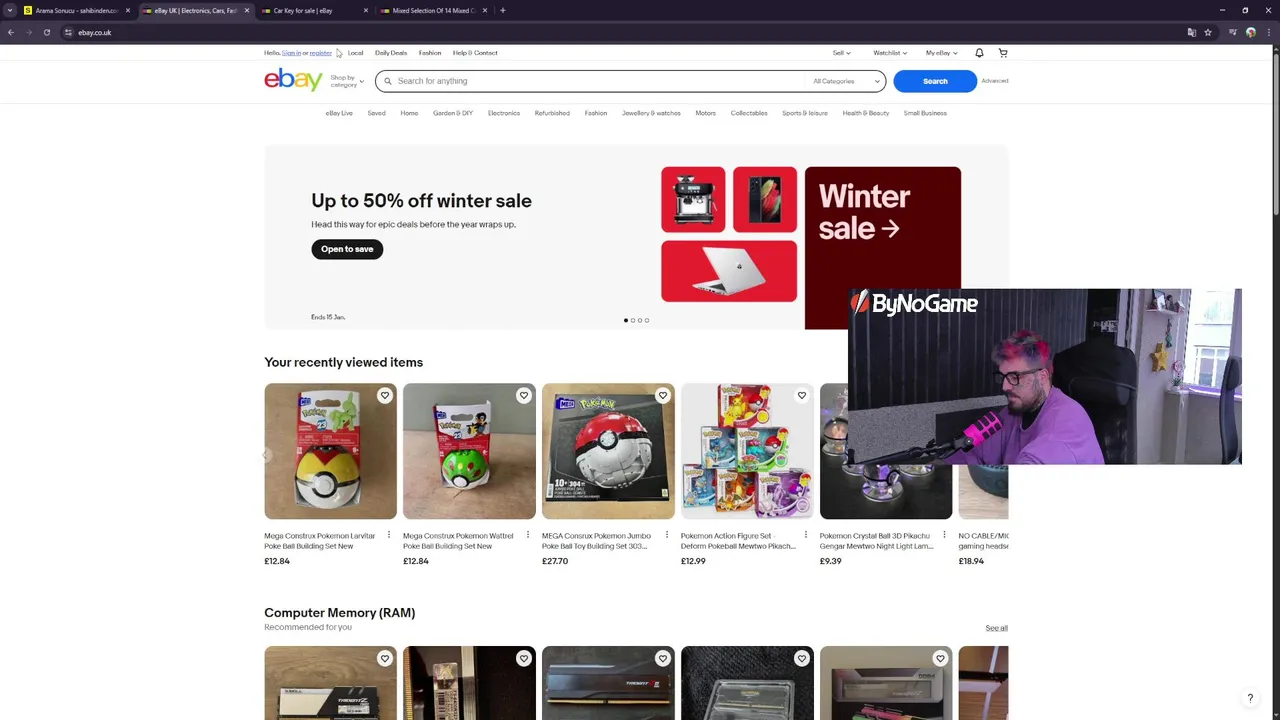1280x720 pixels.
Task: Open the eBay notifications bell
Action: coord(979,53)
